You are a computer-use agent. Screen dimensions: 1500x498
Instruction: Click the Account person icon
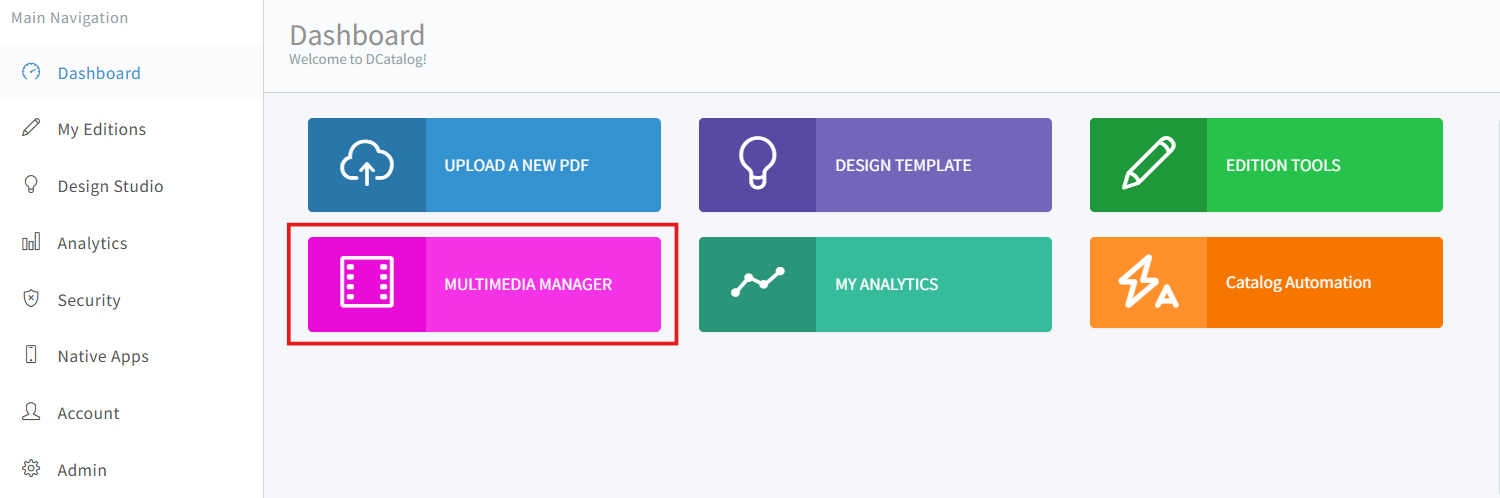click(31, 413)
